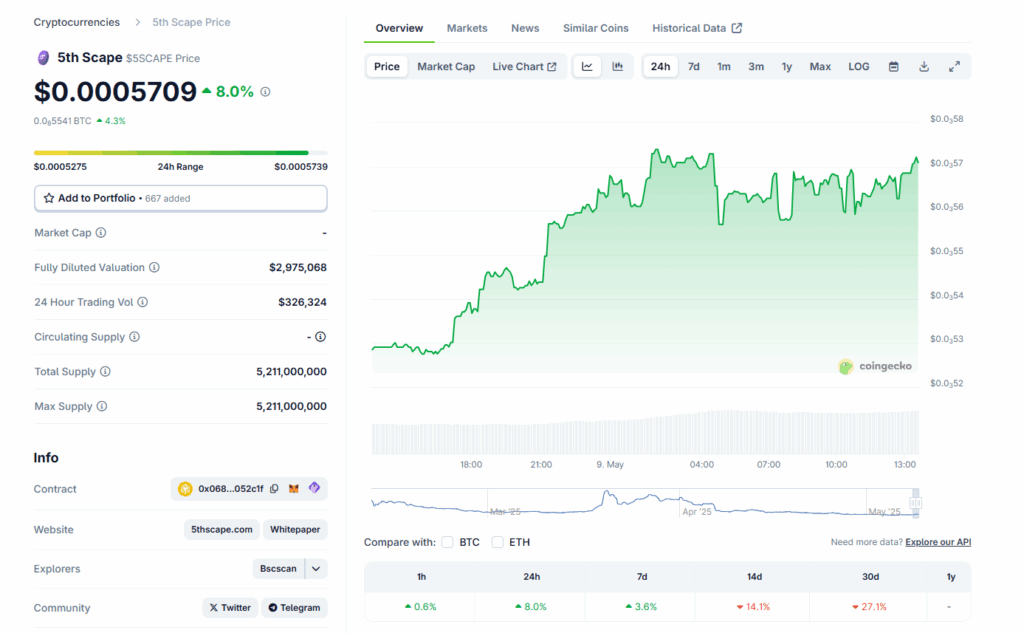Open the Similar Coins tab
1024x633 pixels.
(x=596, y=28)
